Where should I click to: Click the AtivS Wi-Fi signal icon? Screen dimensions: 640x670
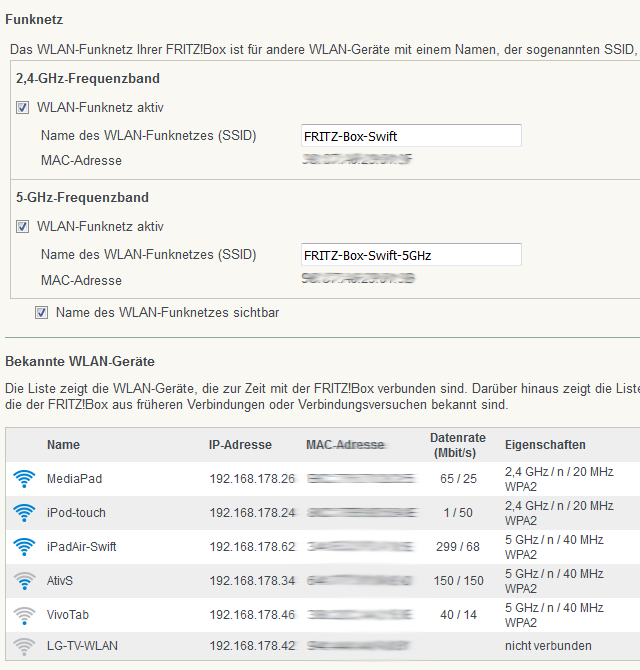coord(24,581)
